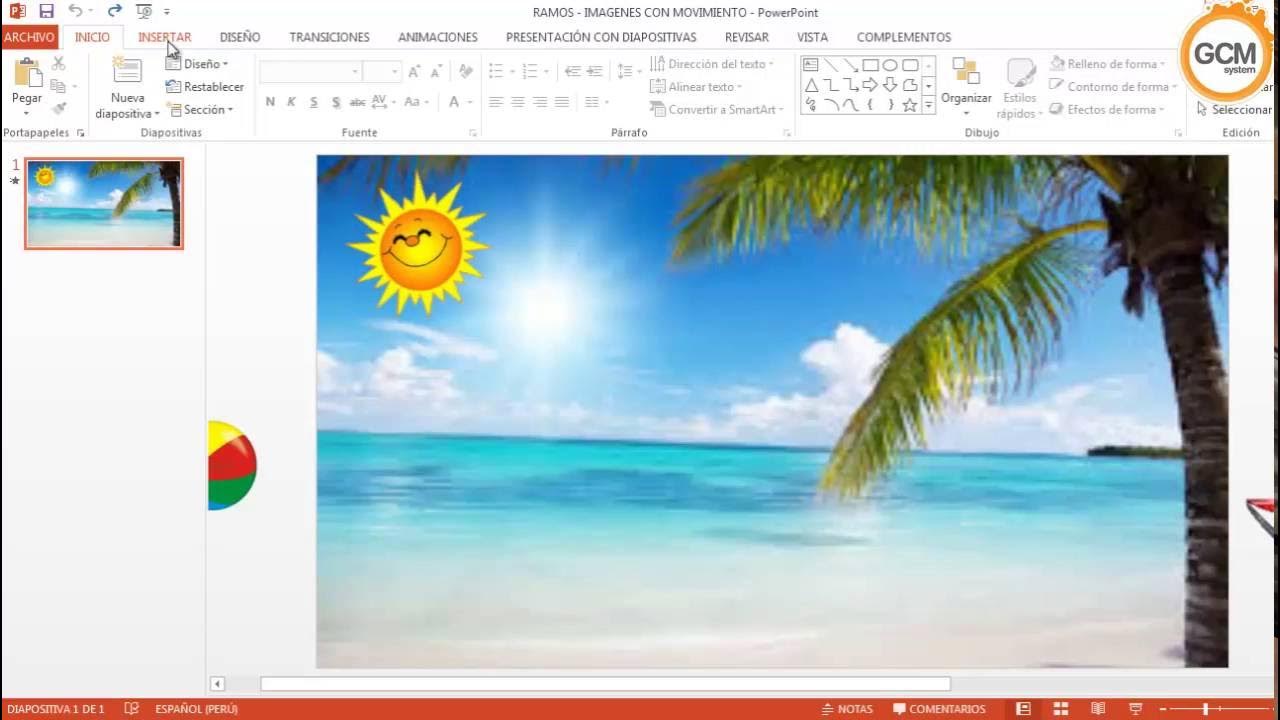Click the Pegar paste icon
This screenshot has height=720, width=1280.
[x=27, y=73]
